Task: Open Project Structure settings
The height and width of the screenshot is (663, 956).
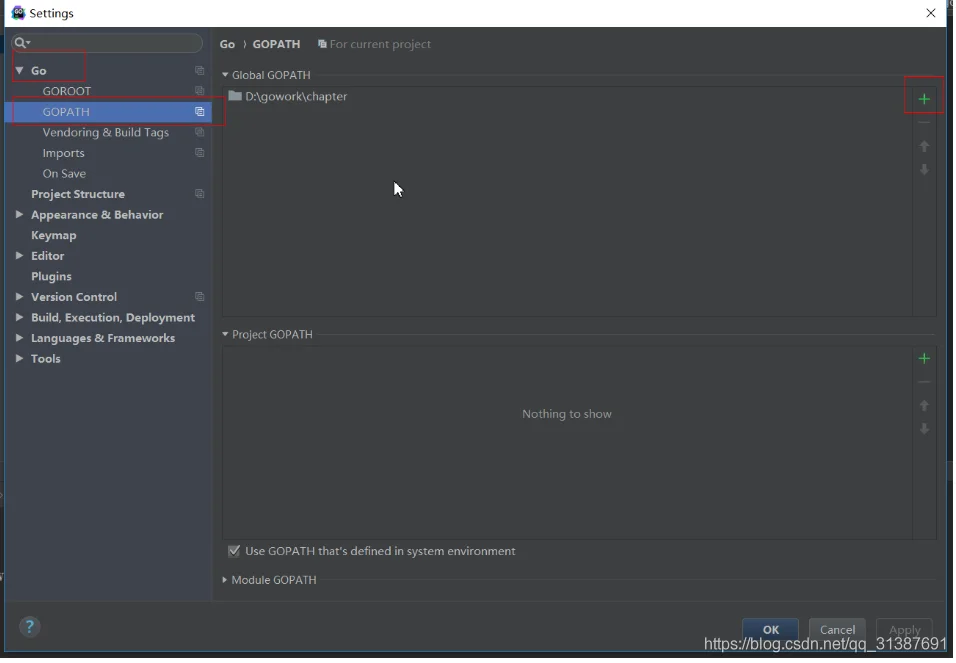Action: click(x=78, y=194)
